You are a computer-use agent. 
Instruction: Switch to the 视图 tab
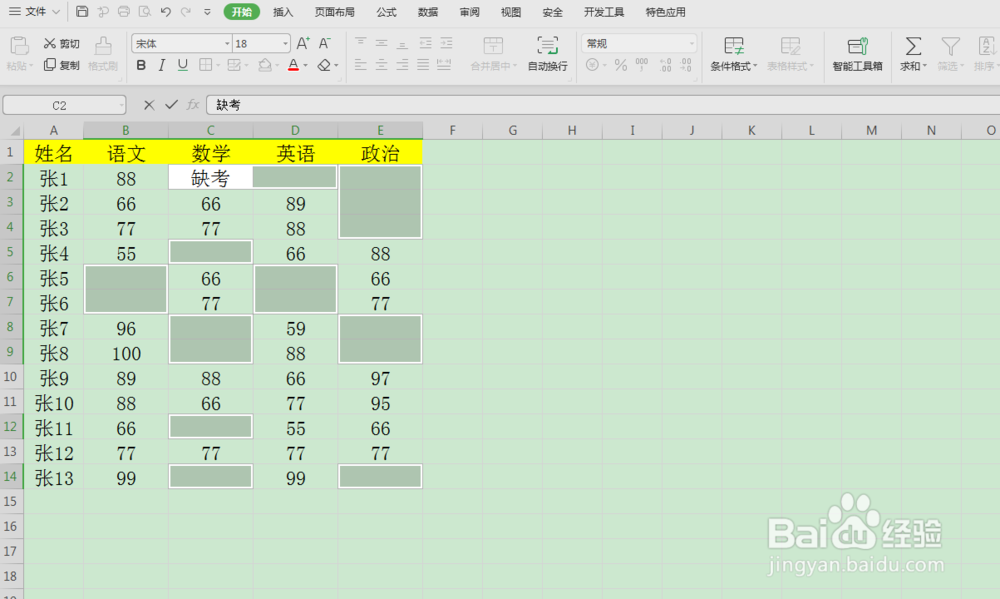(x=511, y=12)
